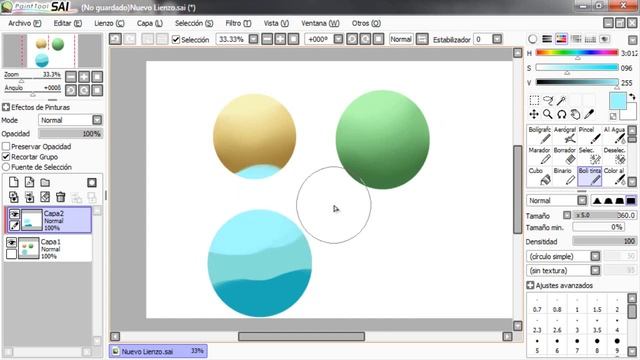Toggle the color mixer panel icon
The width and height of the screenshot is (640, 360).
click(x=576, y=39)
